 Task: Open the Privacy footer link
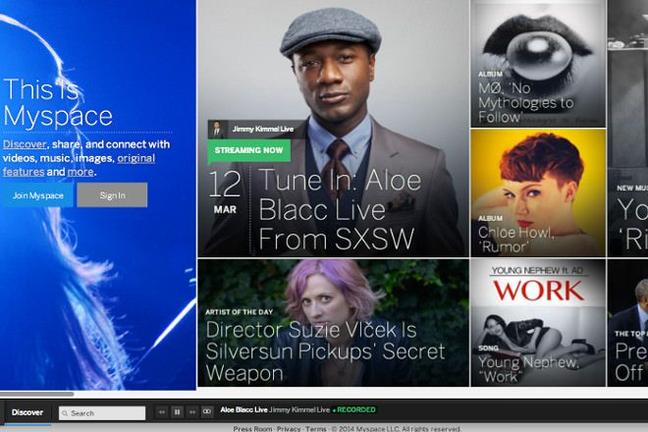pos(288,429)
